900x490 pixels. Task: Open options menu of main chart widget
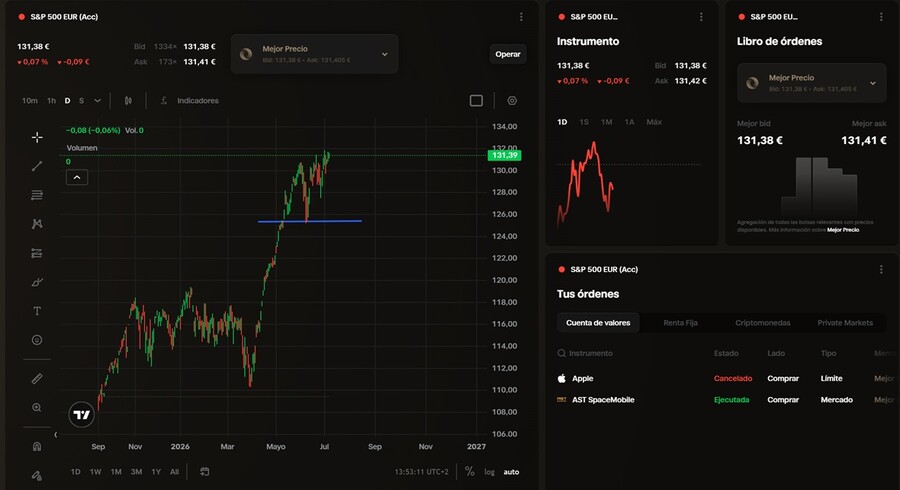pos(521,17)
